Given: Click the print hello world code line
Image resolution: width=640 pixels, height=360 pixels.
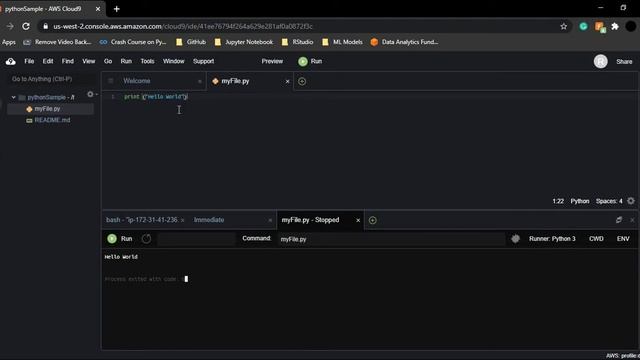Looking at the screenshot, I should click(156, 97).
